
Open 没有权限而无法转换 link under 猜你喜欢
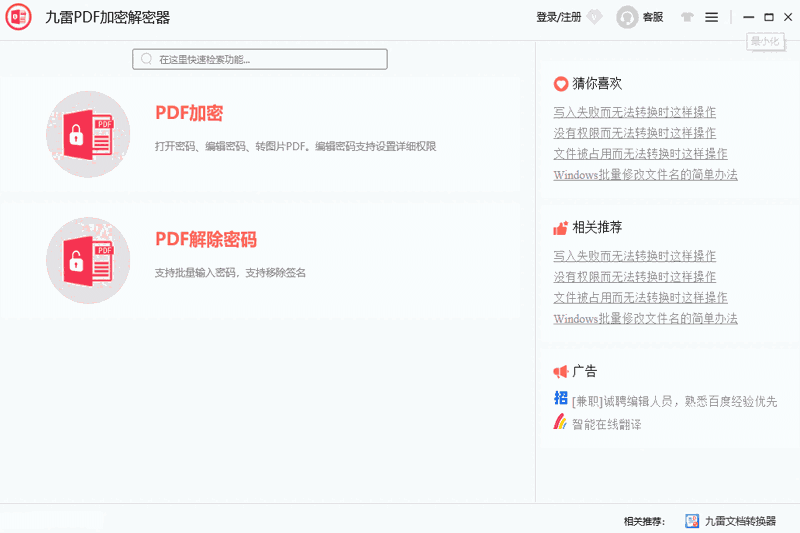pos(635,133)
